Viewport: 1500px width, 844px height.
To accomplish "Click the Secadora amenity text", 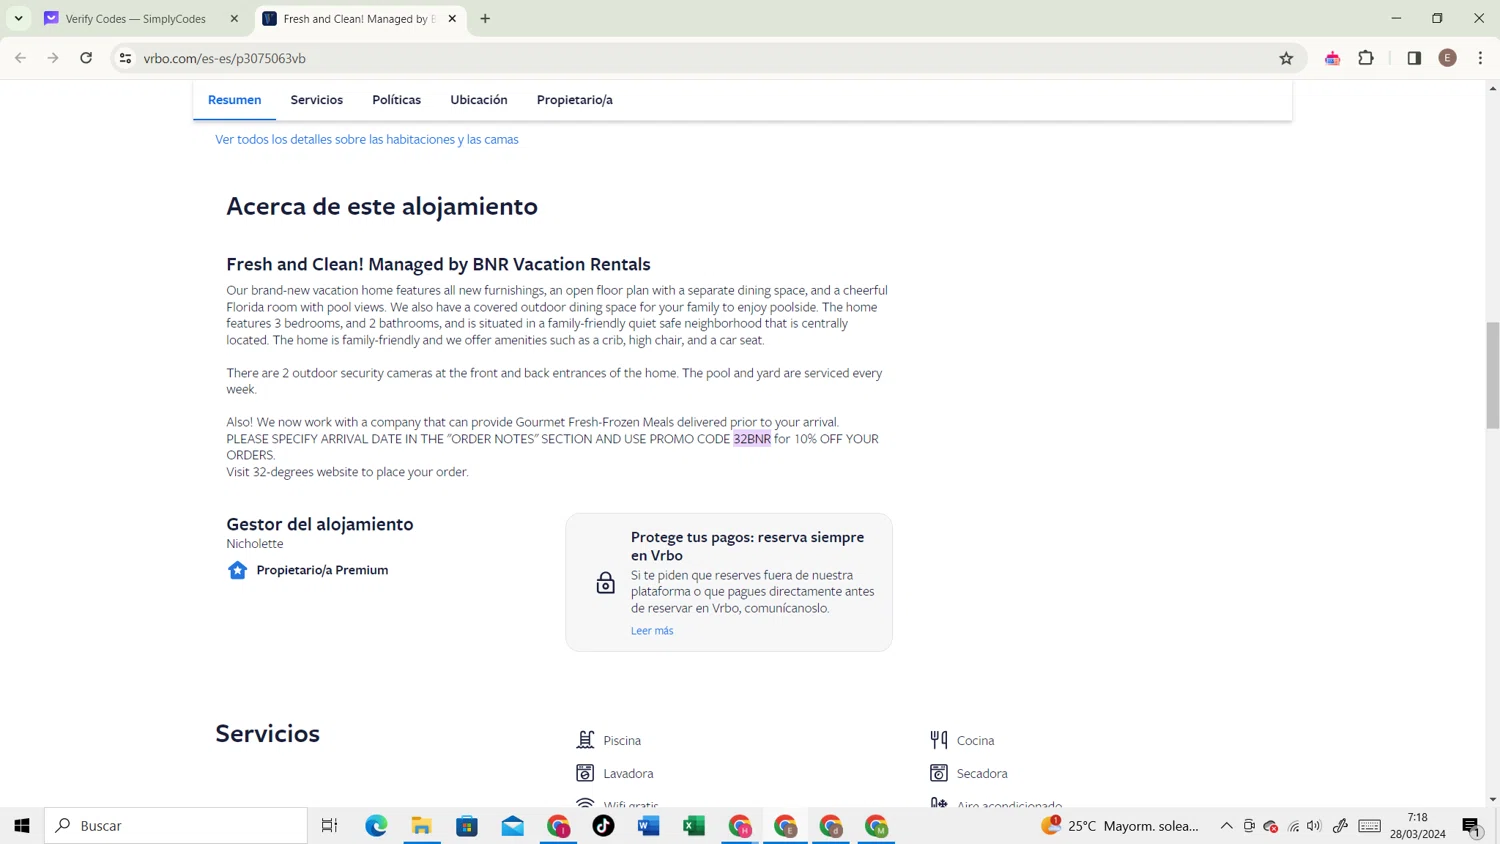I will tap(982, 774).
